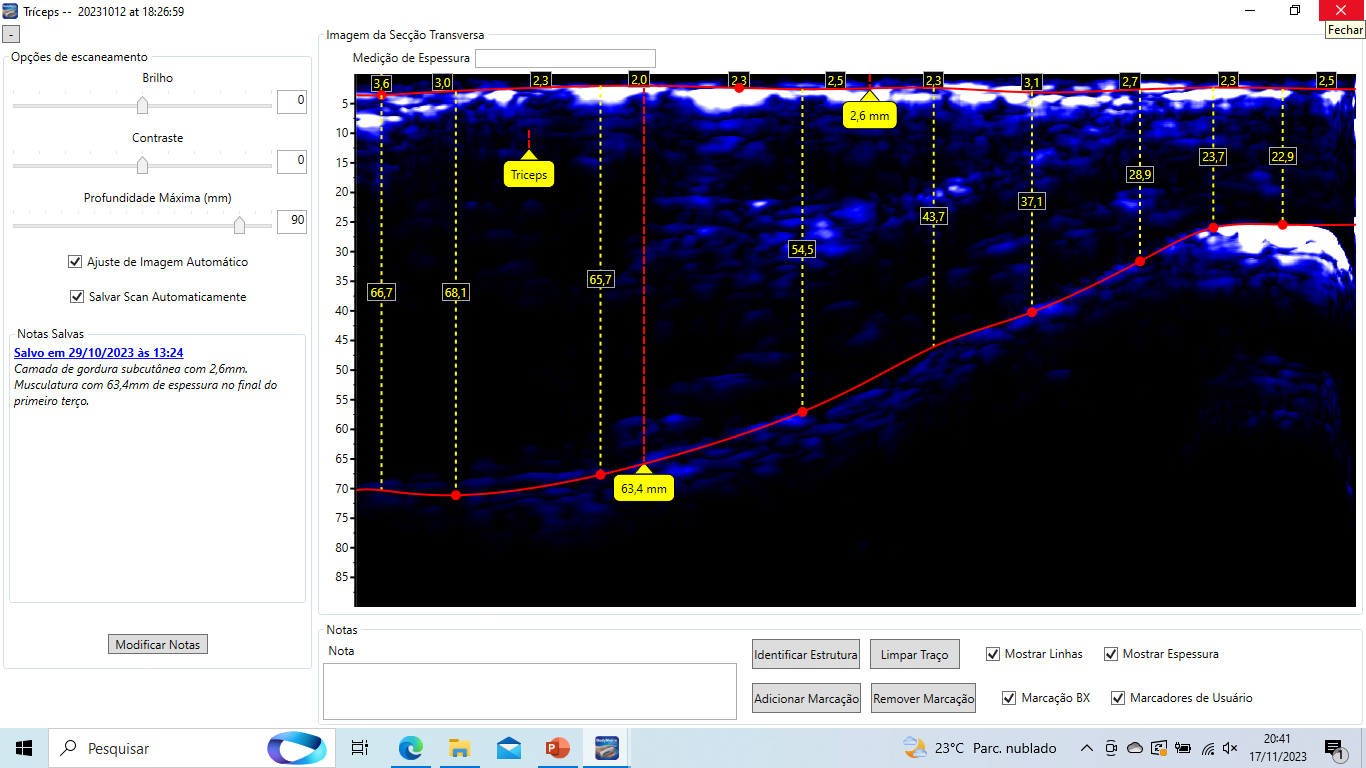Click the Identificar Estrutura button

point(805,655)
